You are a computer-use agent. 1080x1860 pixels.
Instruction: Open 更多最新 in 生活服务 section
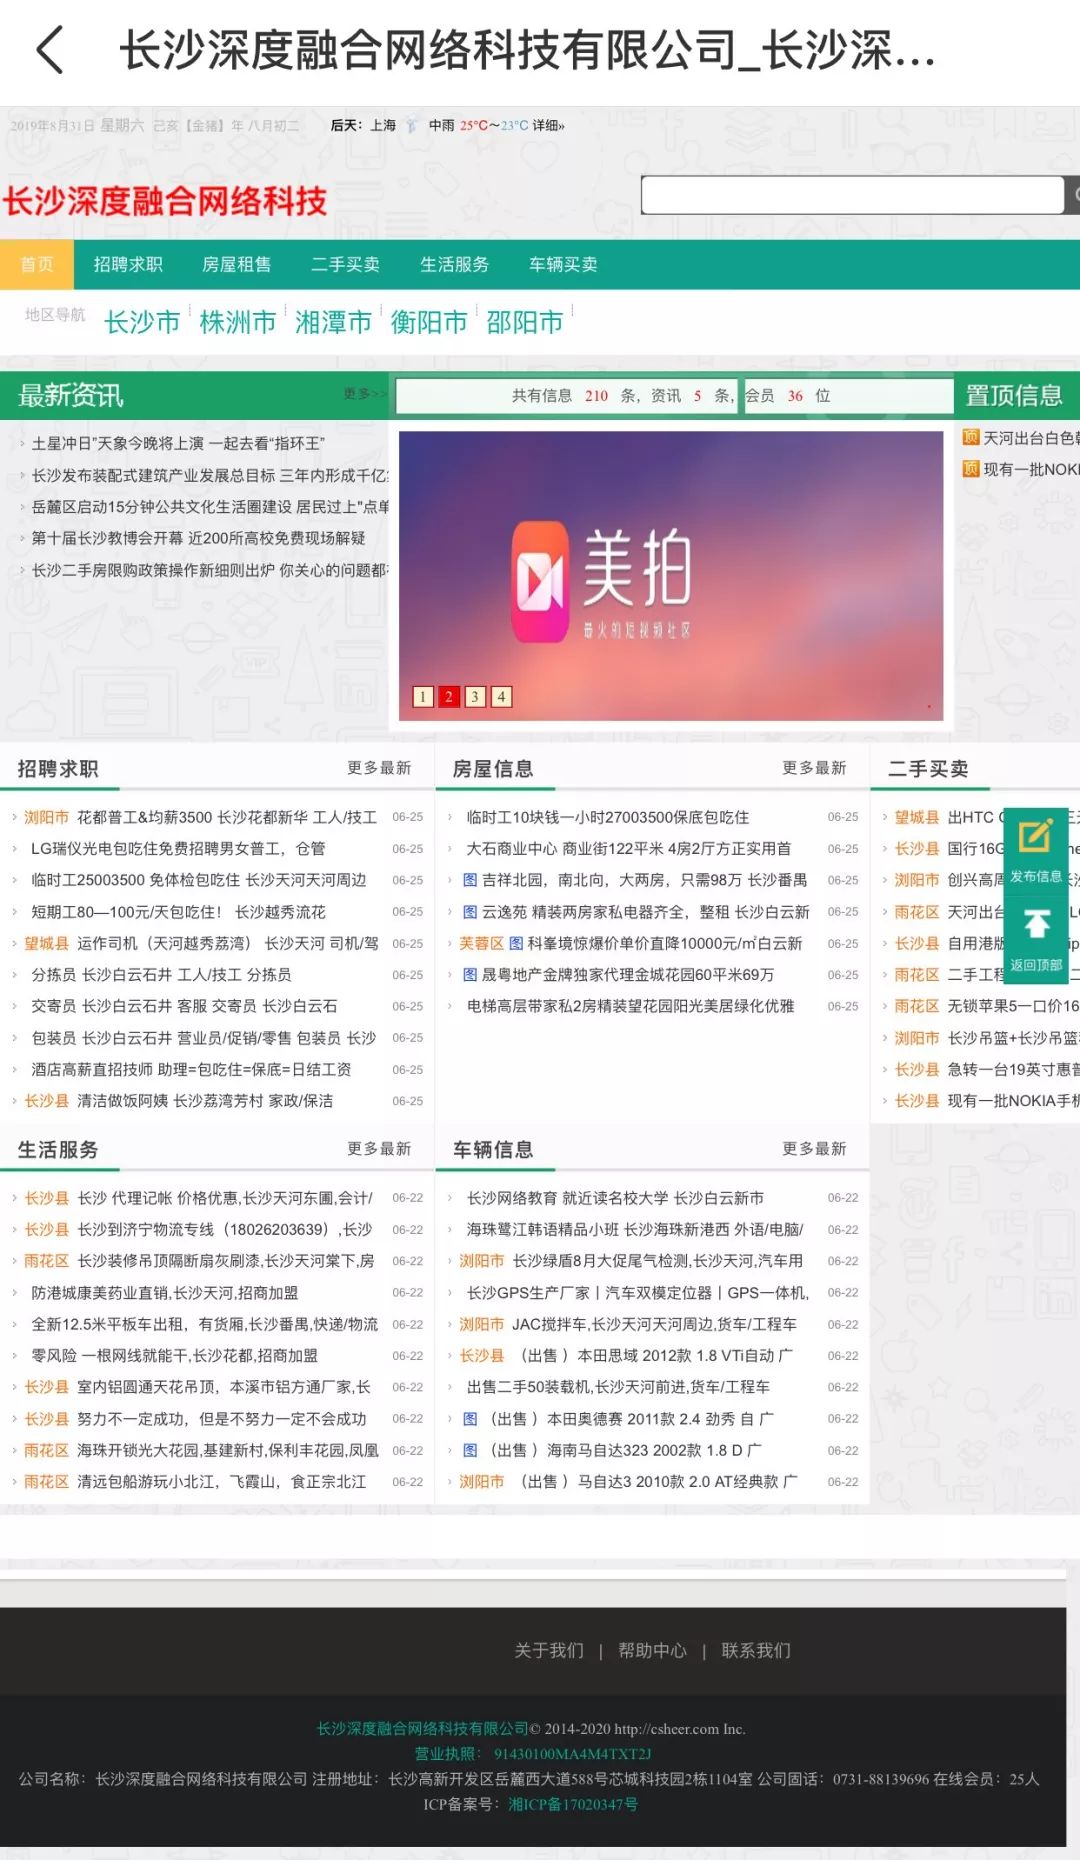coord(379,1149)
